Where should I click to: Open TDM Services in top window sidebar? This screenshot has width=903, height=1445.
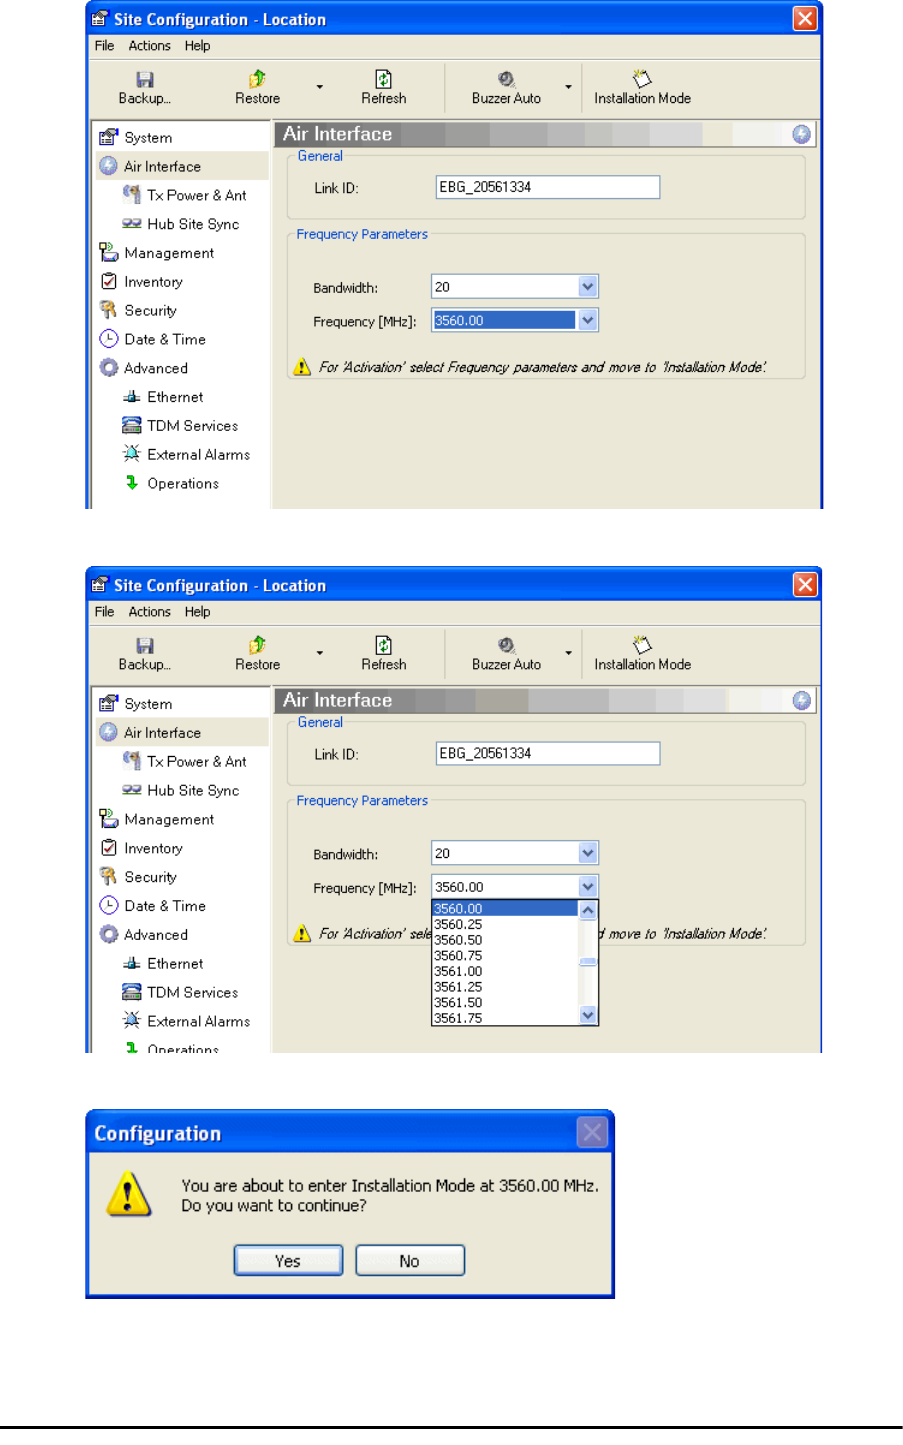point(195,426)
